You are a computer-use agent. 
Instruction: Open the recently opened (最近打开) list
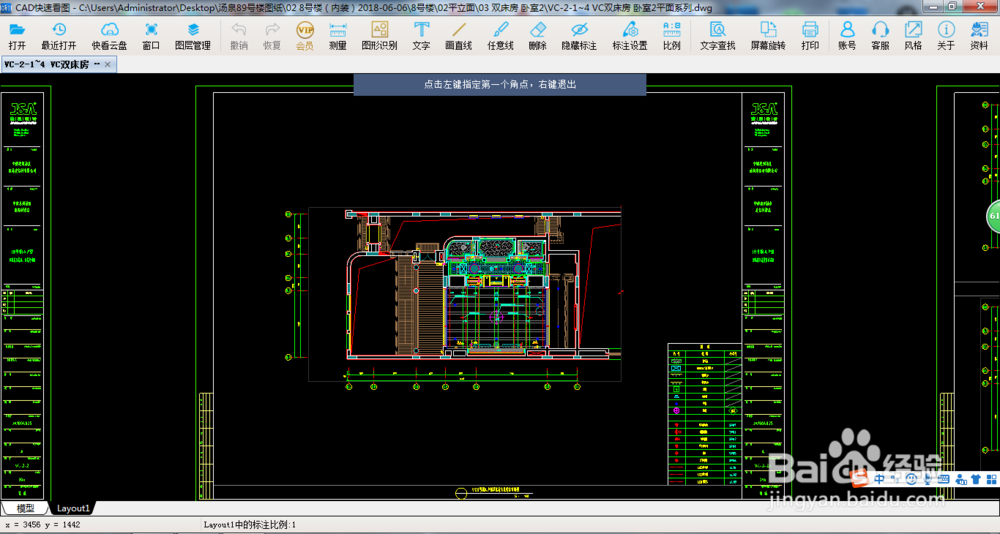(x=58, y=36)
